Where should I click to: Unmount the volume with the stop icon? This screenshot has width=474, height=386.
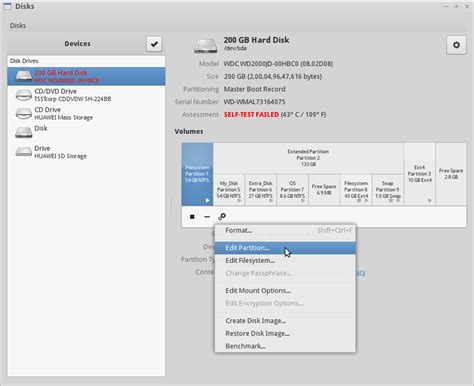[x=192, y=217]
